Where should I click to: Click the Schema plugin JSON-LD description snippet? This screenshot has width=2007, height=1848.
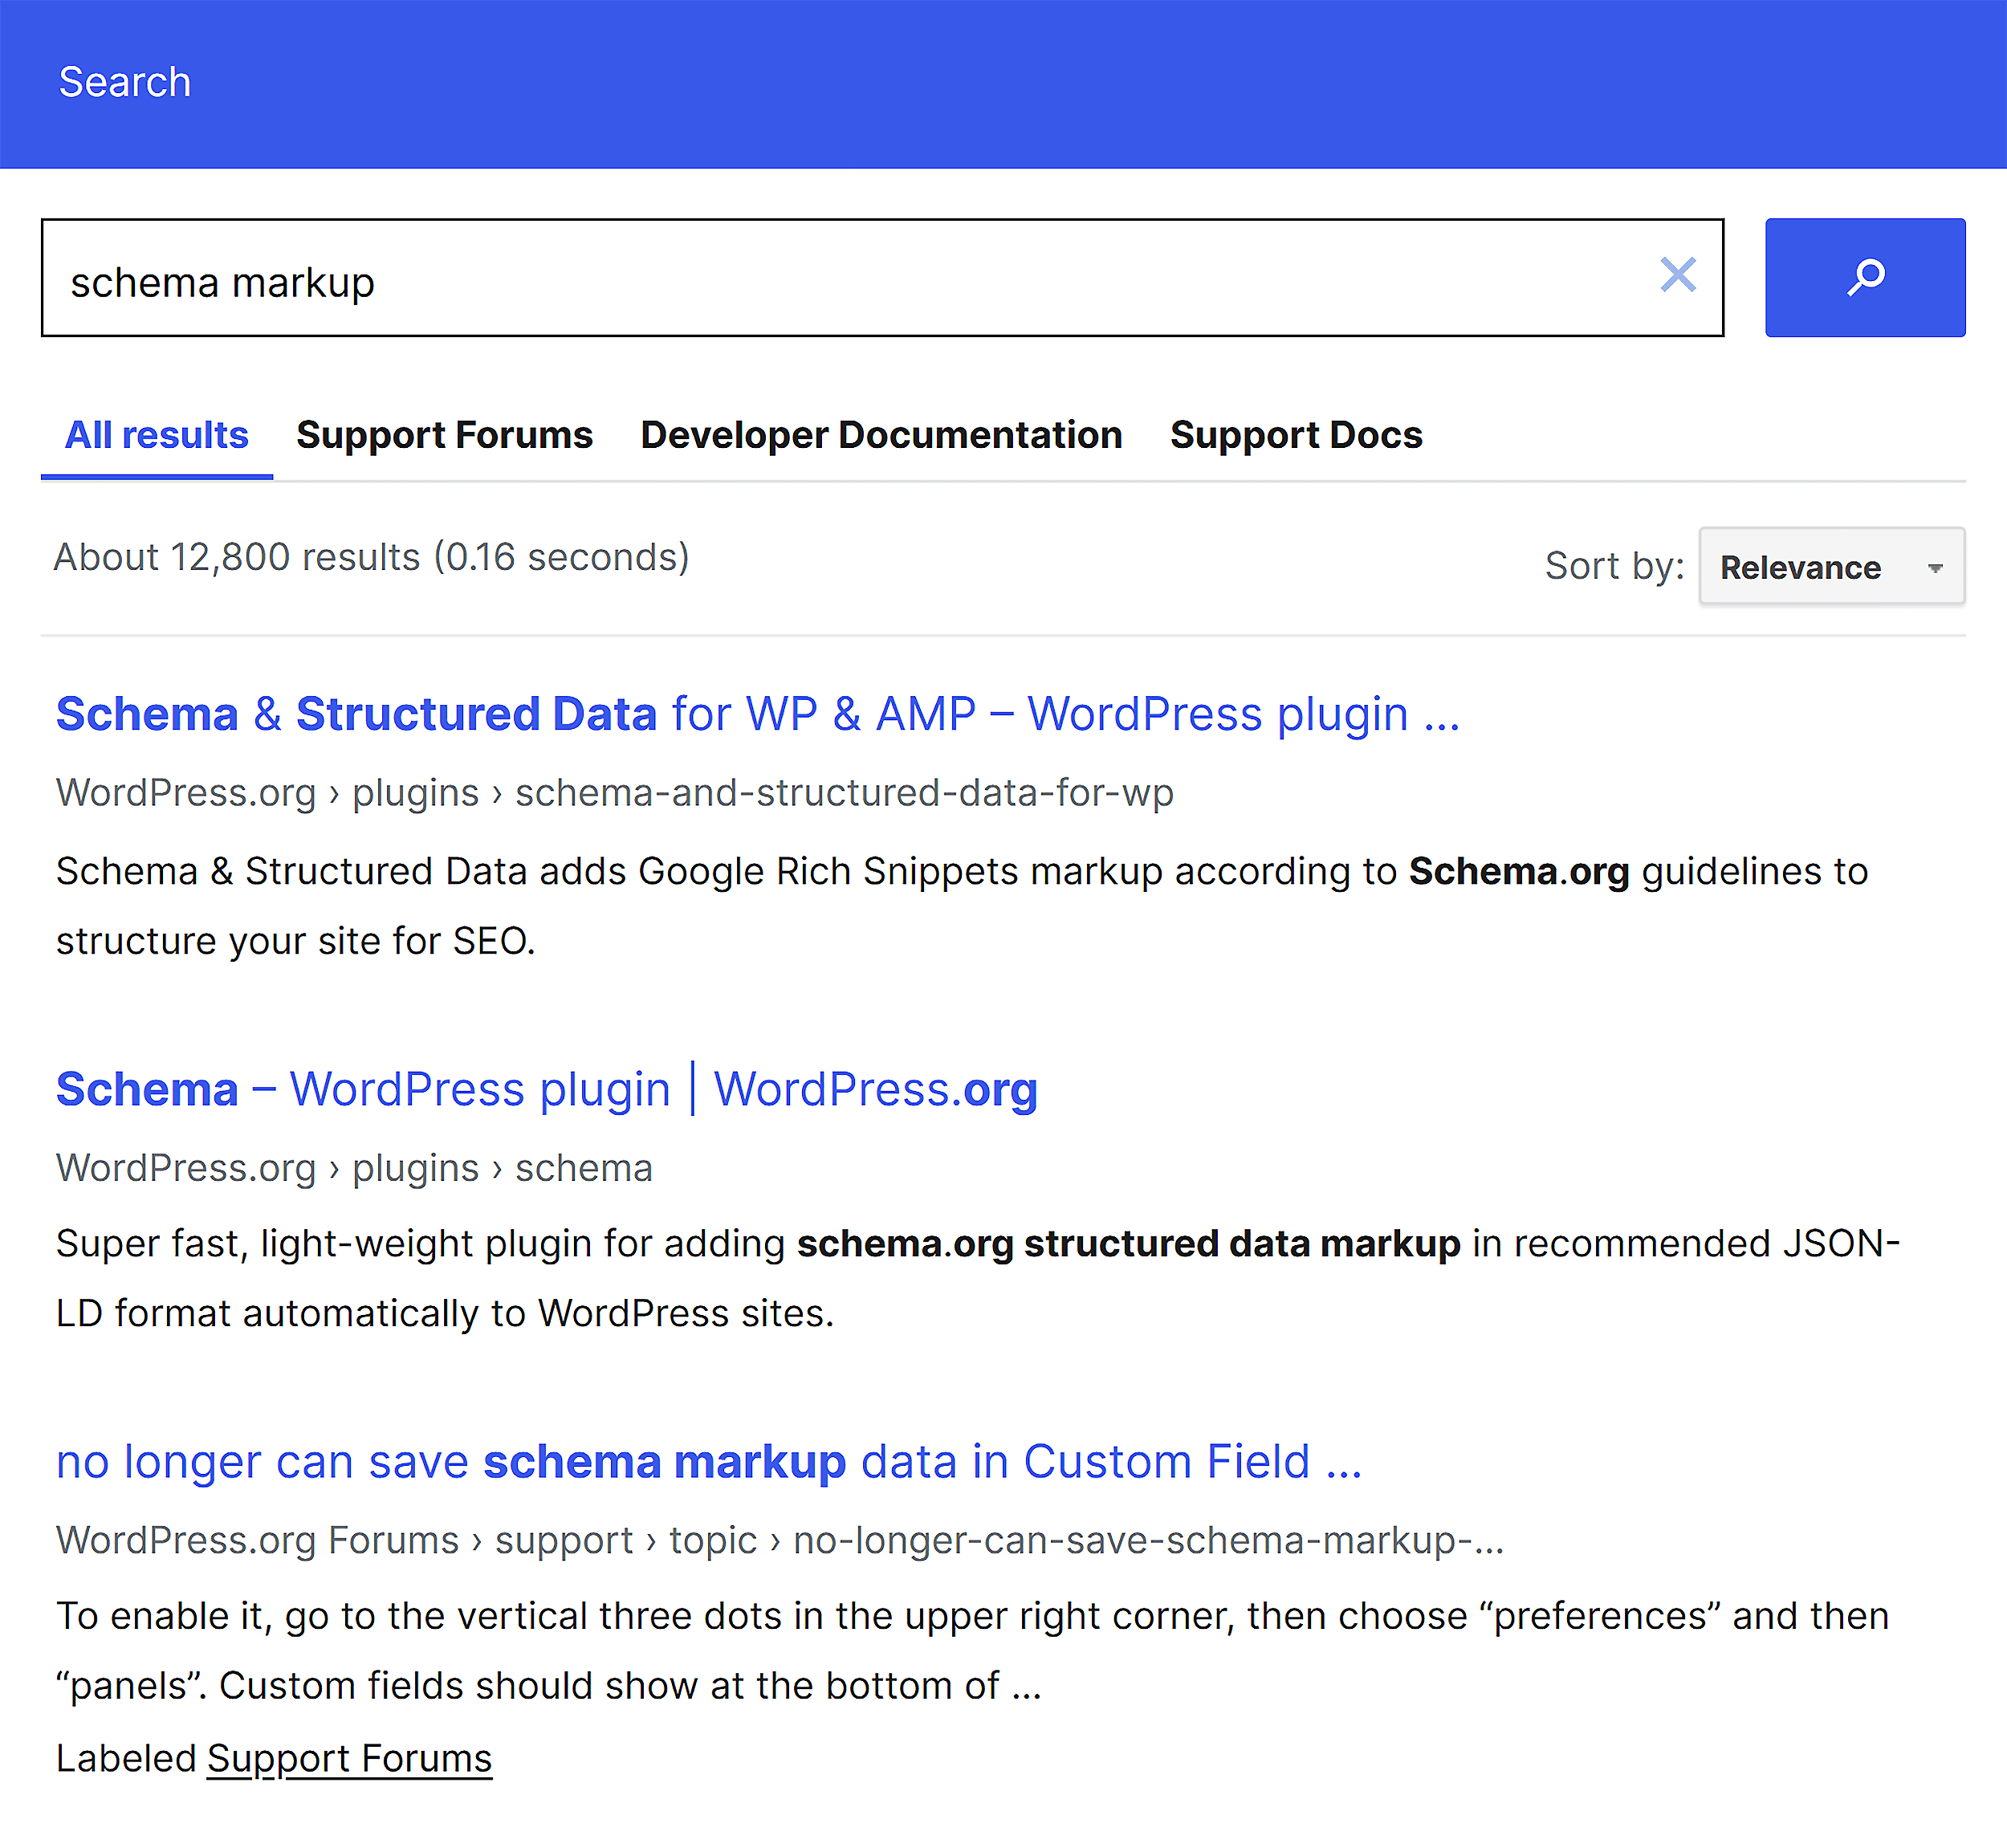[976, 1278]
